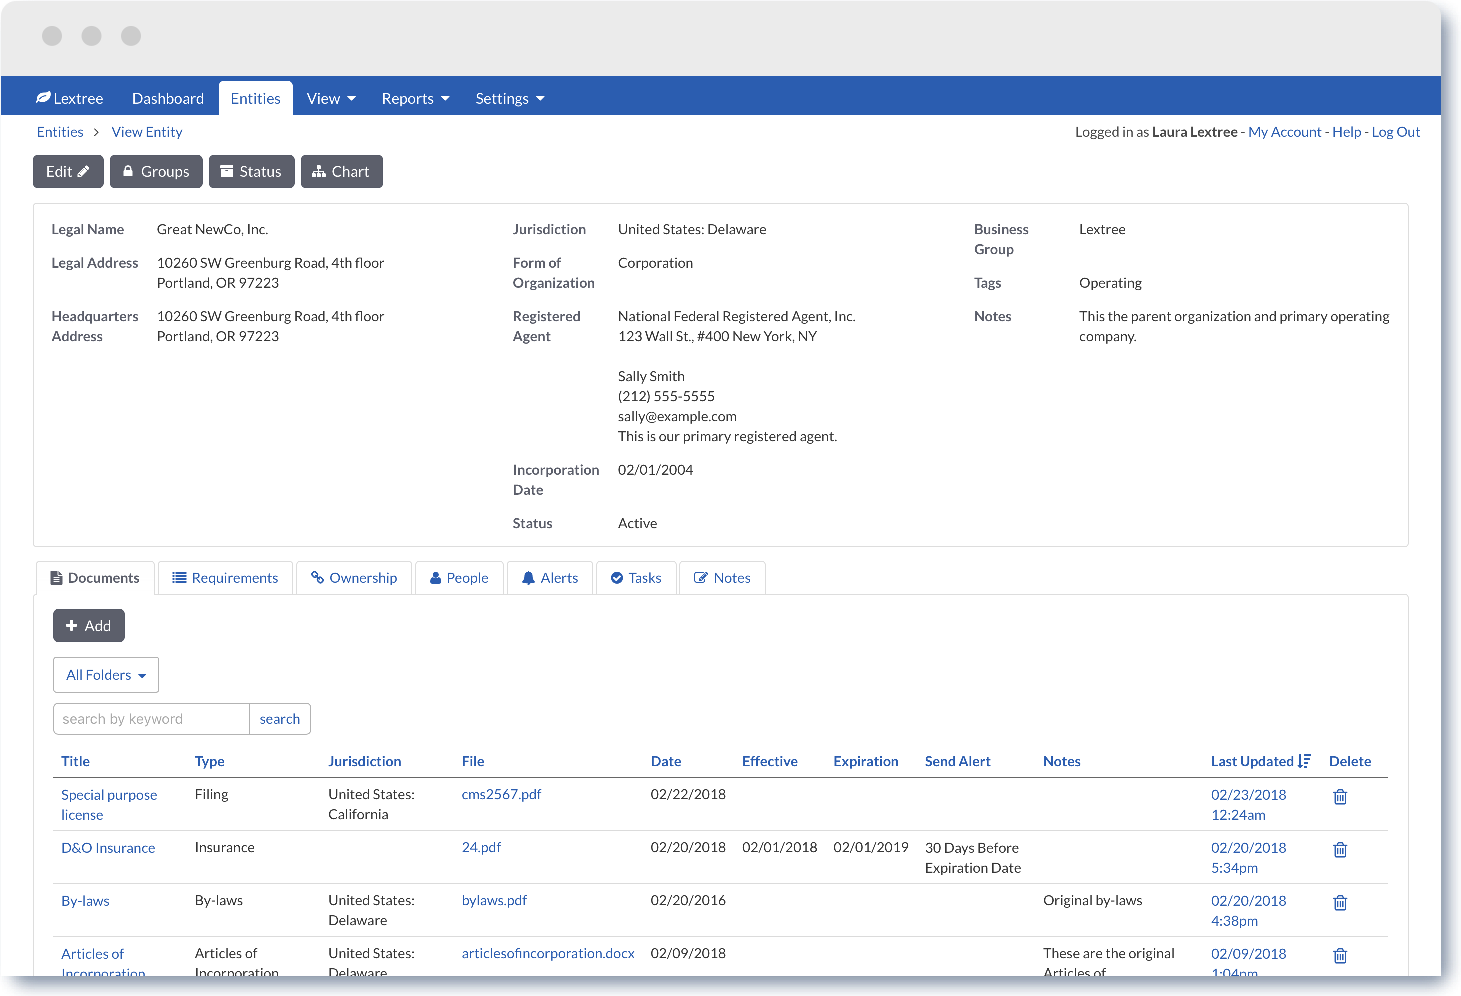Screen dimensions: 1461x996
Task: Switch to the Notes tab
Action: click(x=722, y=578)
